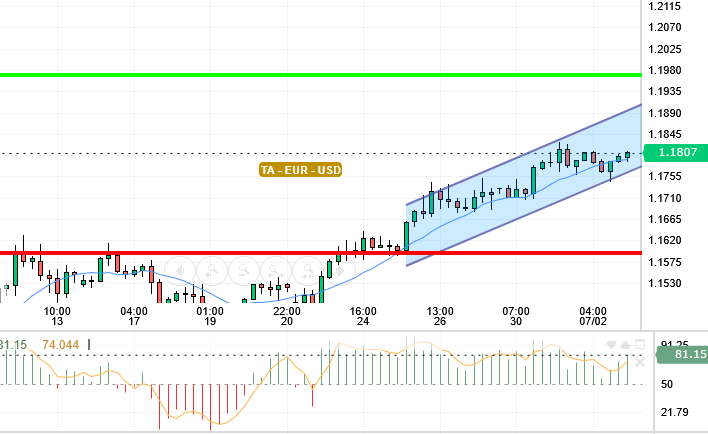Screen dimensions: 708x434
Task: Click the 1.1890 price axis label
Action: (664, 113)
